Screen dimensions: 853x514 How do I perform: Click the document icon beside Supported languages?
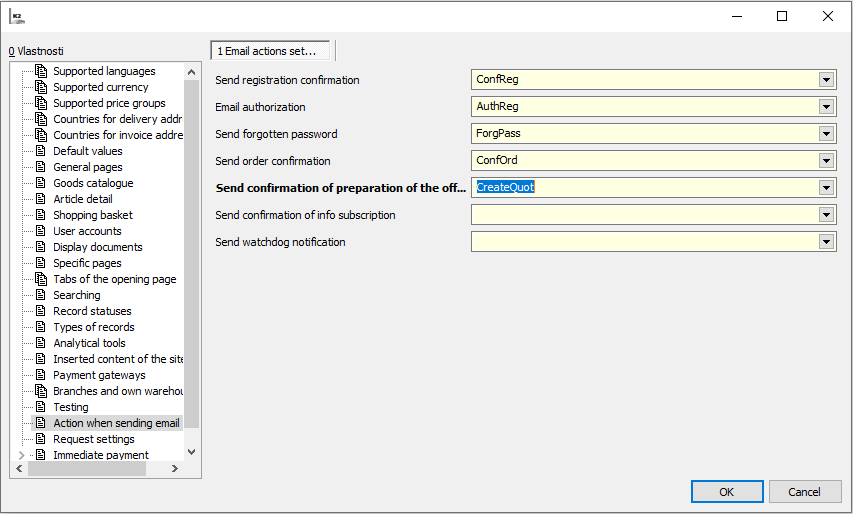(41, 71)
